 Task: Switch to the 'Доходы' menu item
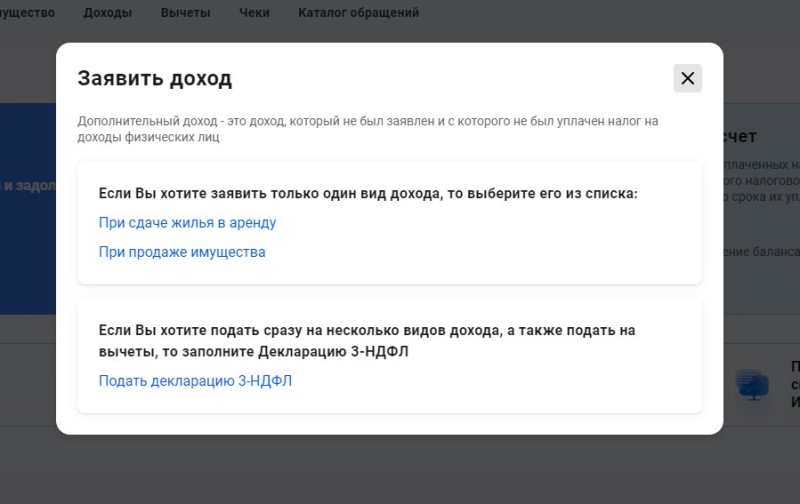[x=108, y=13]
